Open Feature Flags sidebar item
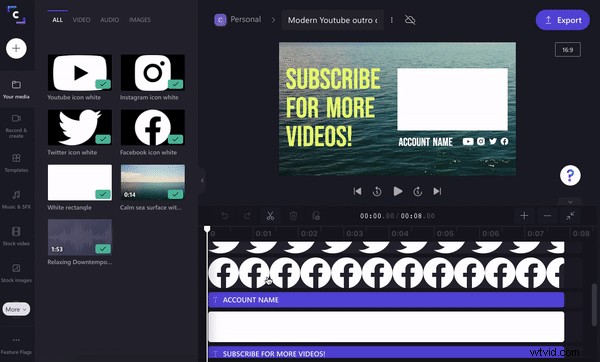 pyautogui.click(x=16, y=346)
